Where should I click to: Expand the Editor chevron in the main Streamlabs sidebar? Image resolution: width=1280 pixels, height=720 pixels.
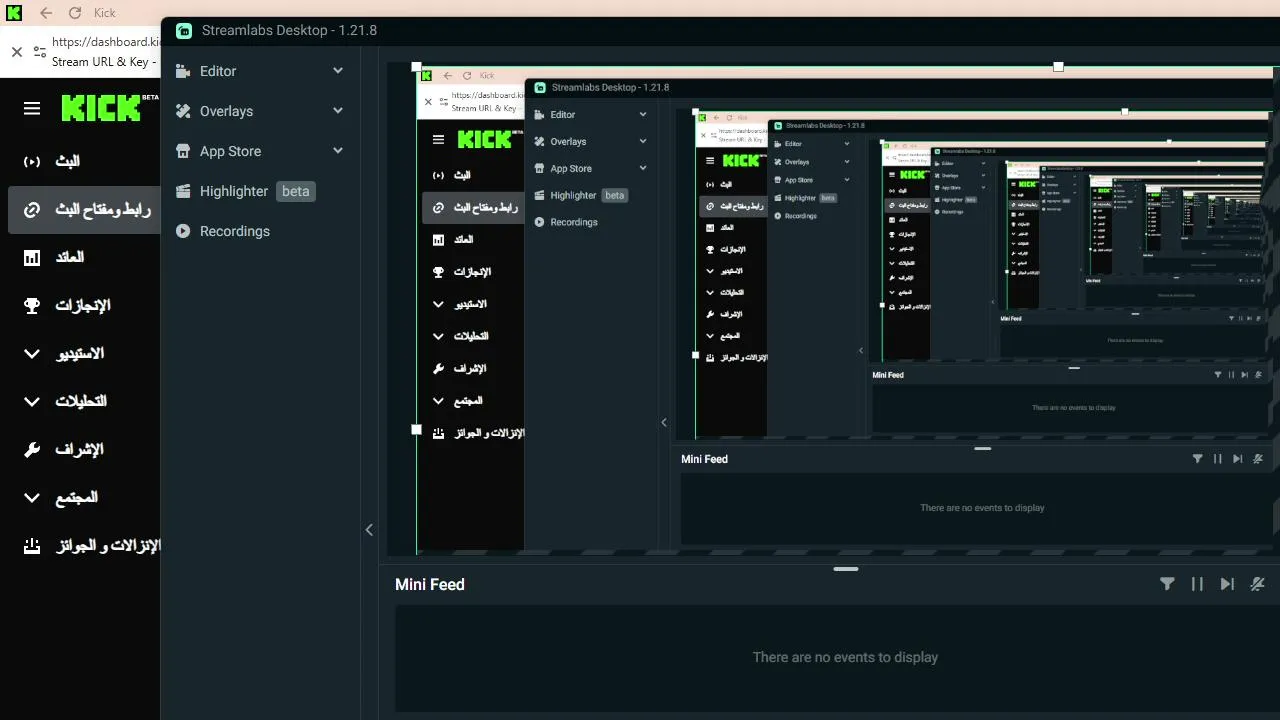(x=338, y=71)
